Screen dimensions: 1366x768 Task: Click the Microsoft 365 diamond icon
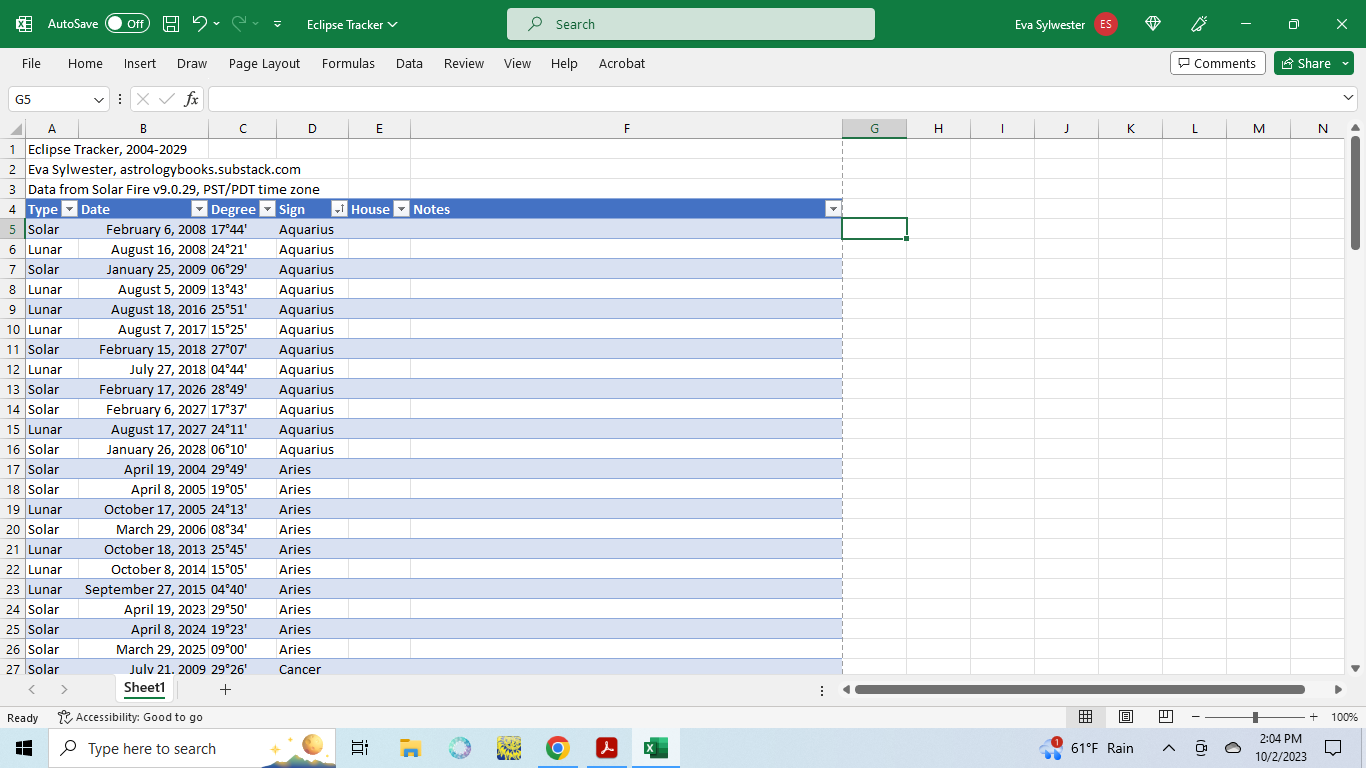(1153, 24)
